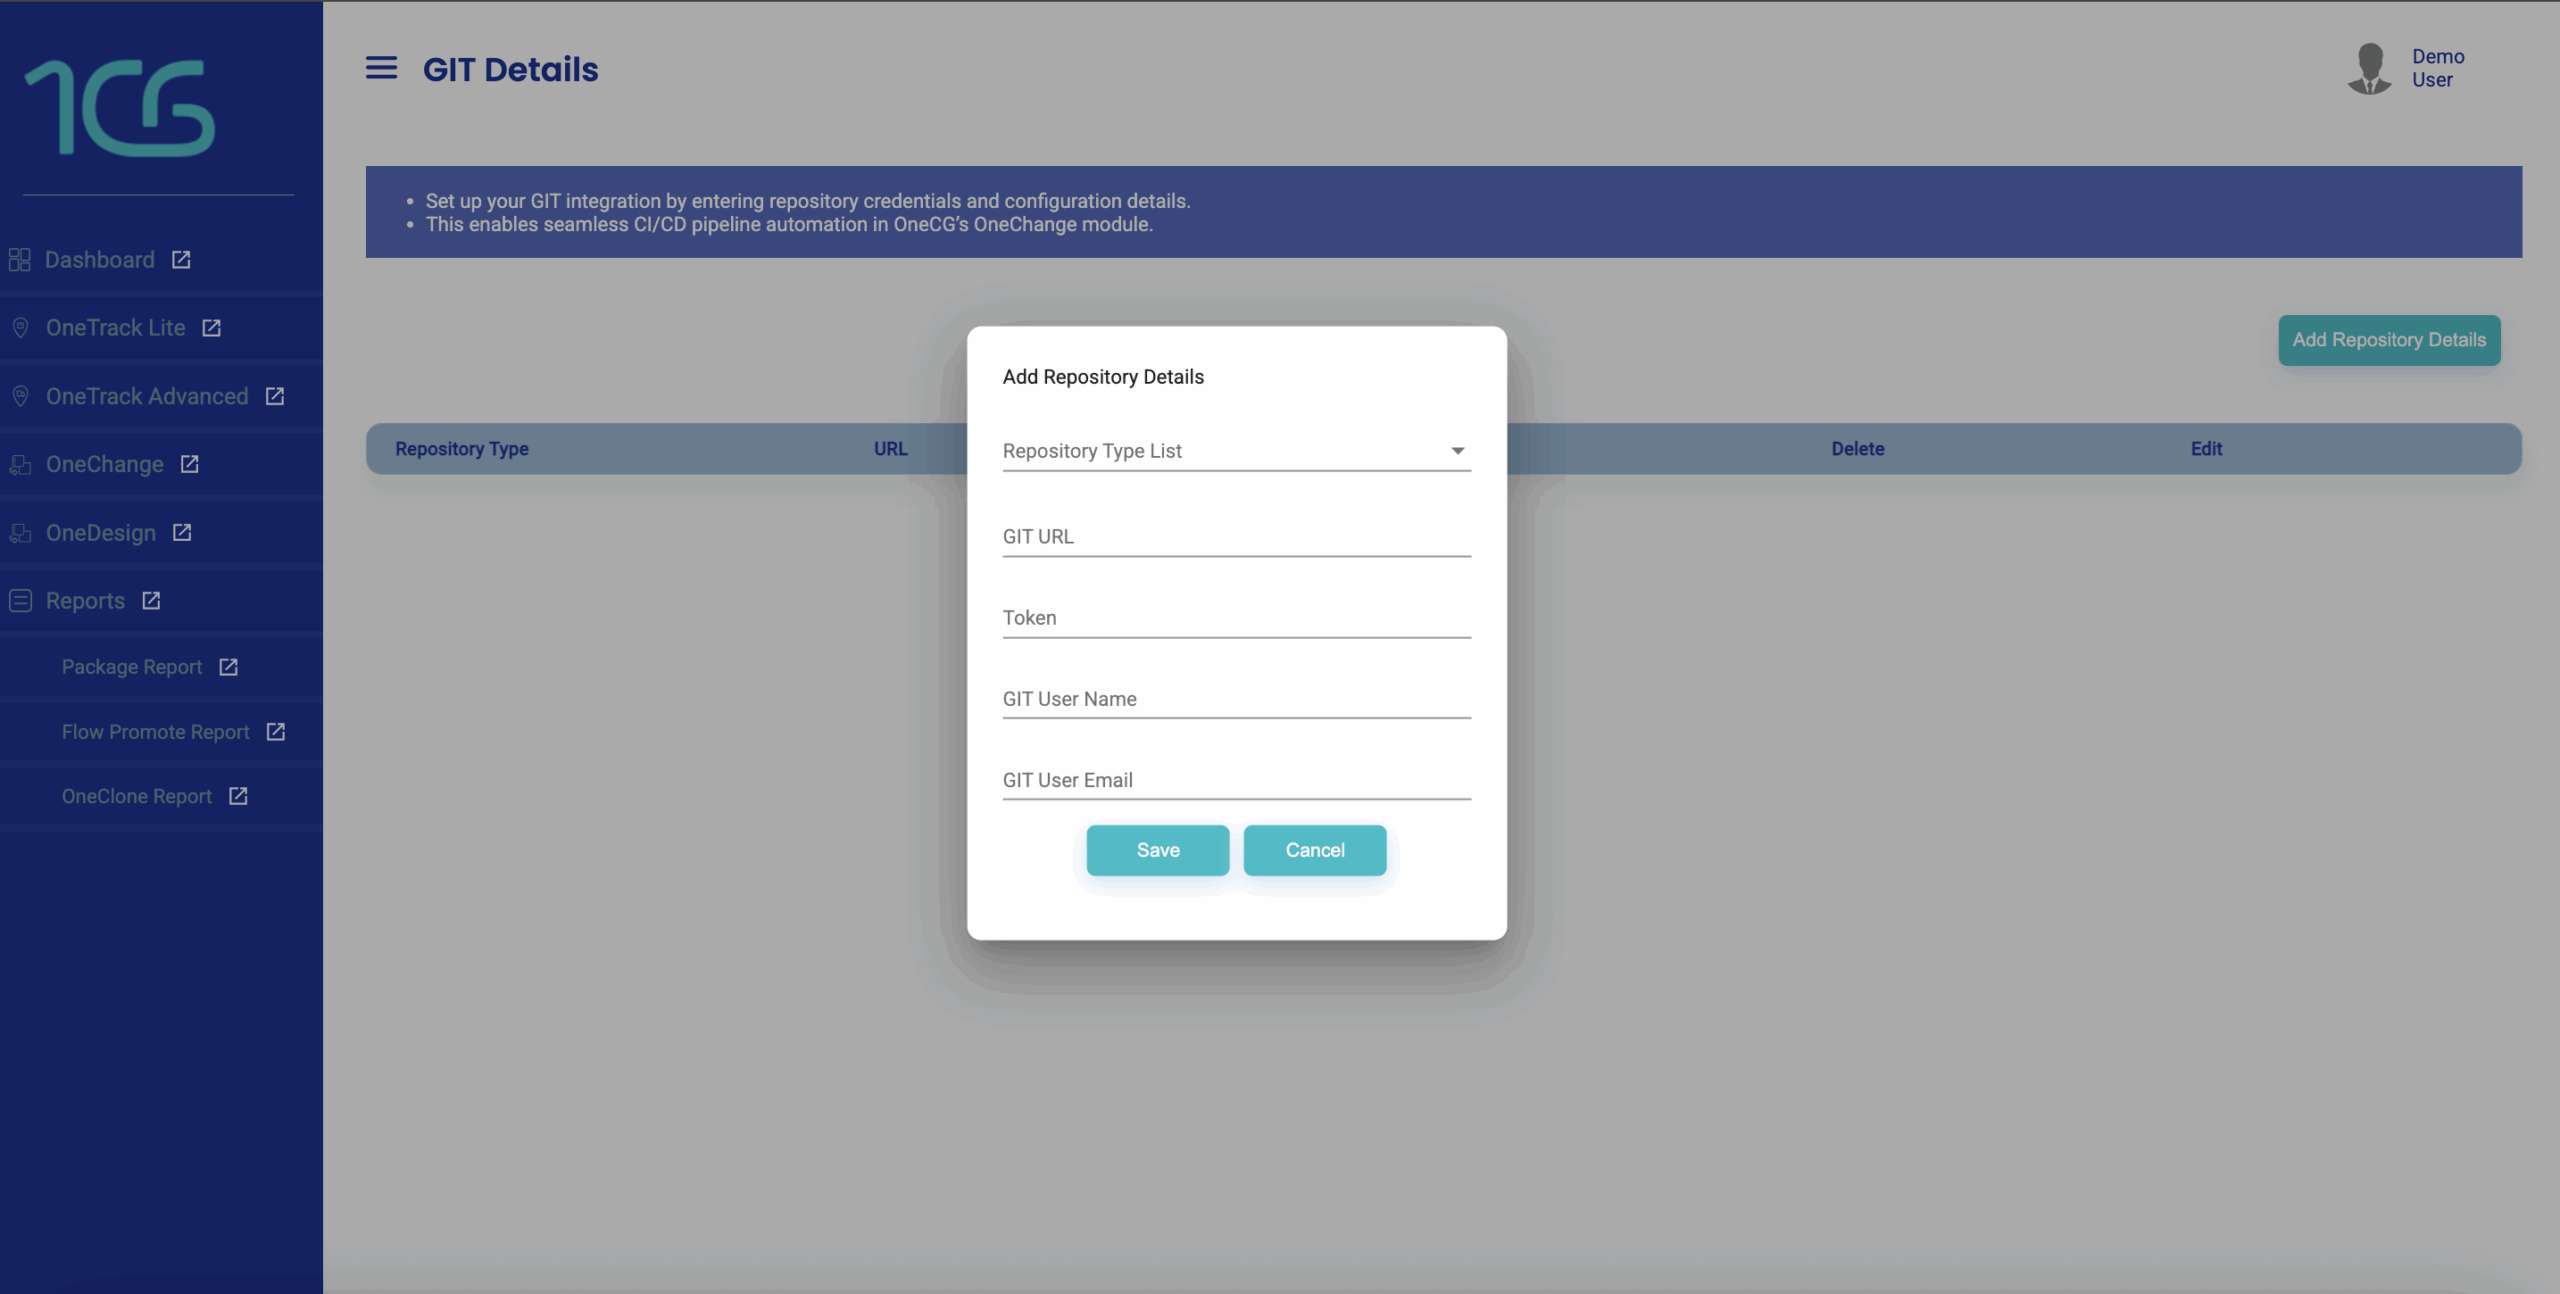Click external link icon beside OneChange
This screenshot has height=1294, width=2560.
(189, 464)
